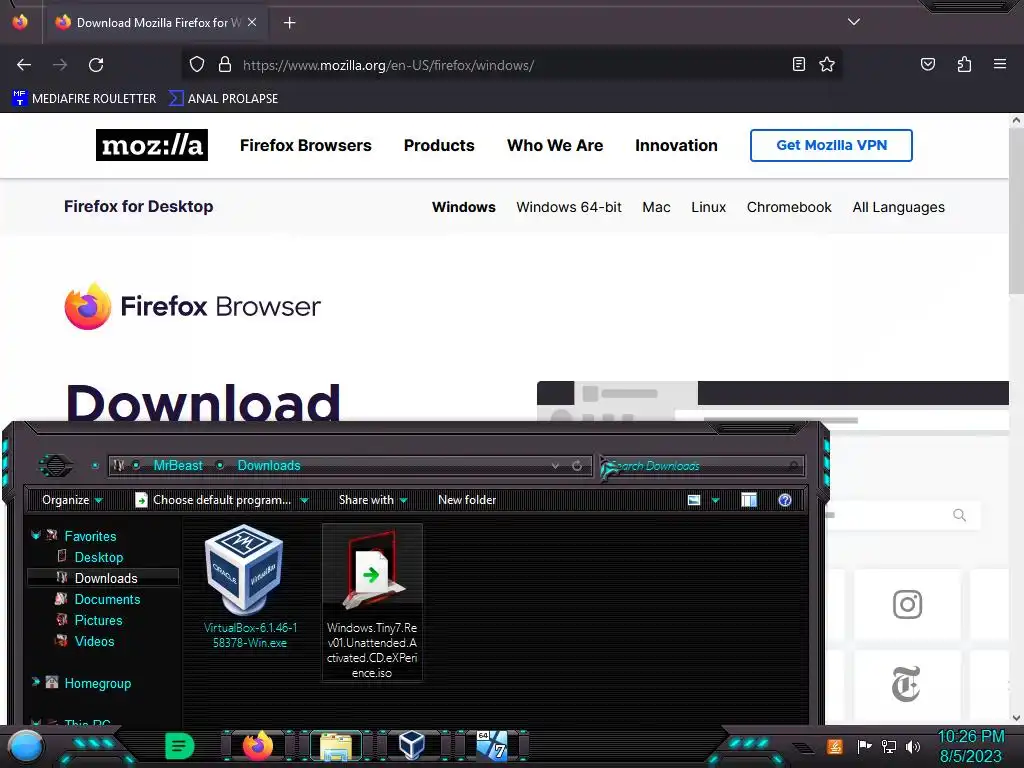This screenshot has width=1024, height=768.
Task: Select Windows platform link
Action: coord(464,207)
